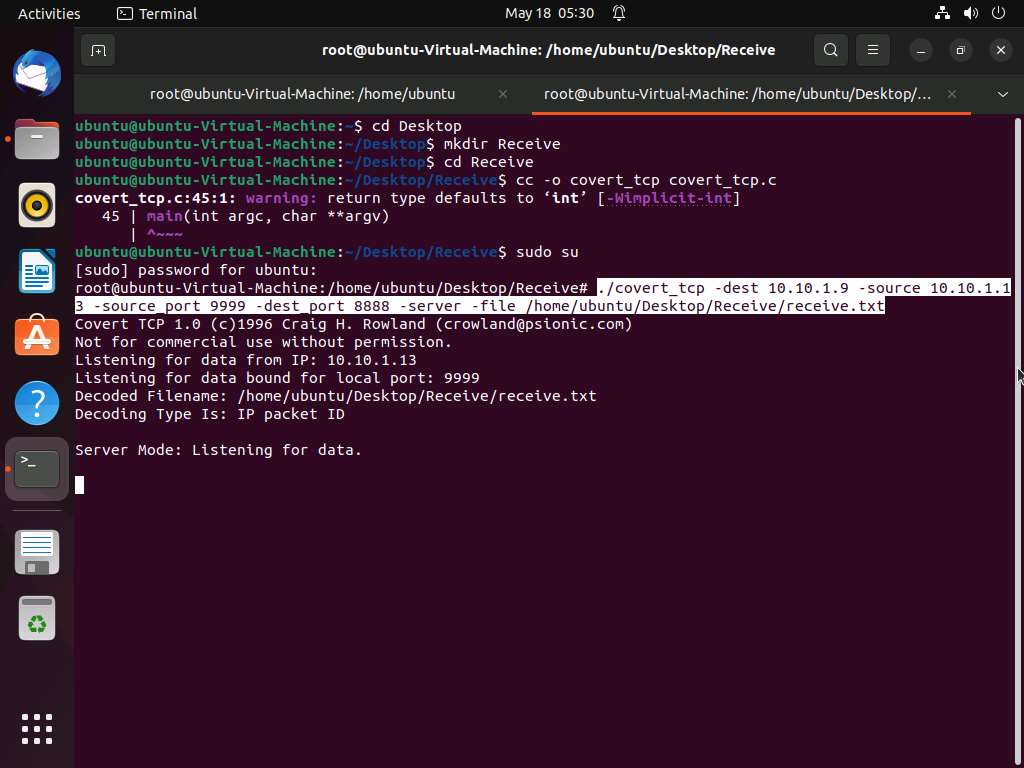Open the text editor in dock

tap(37, 552)
